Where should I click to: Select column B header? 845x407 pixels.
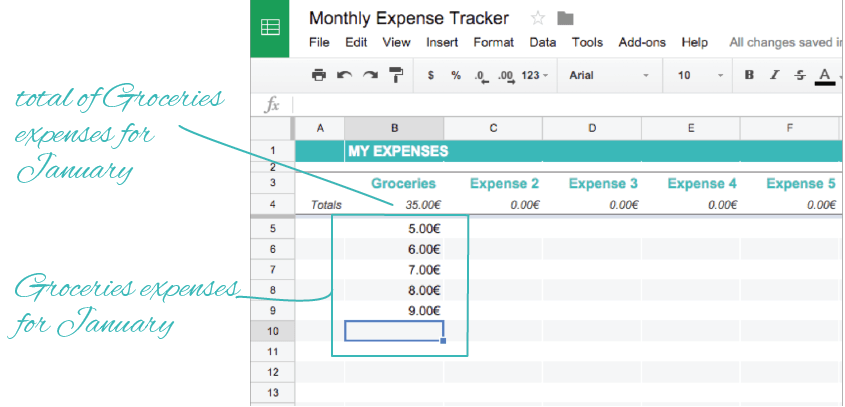394,128
